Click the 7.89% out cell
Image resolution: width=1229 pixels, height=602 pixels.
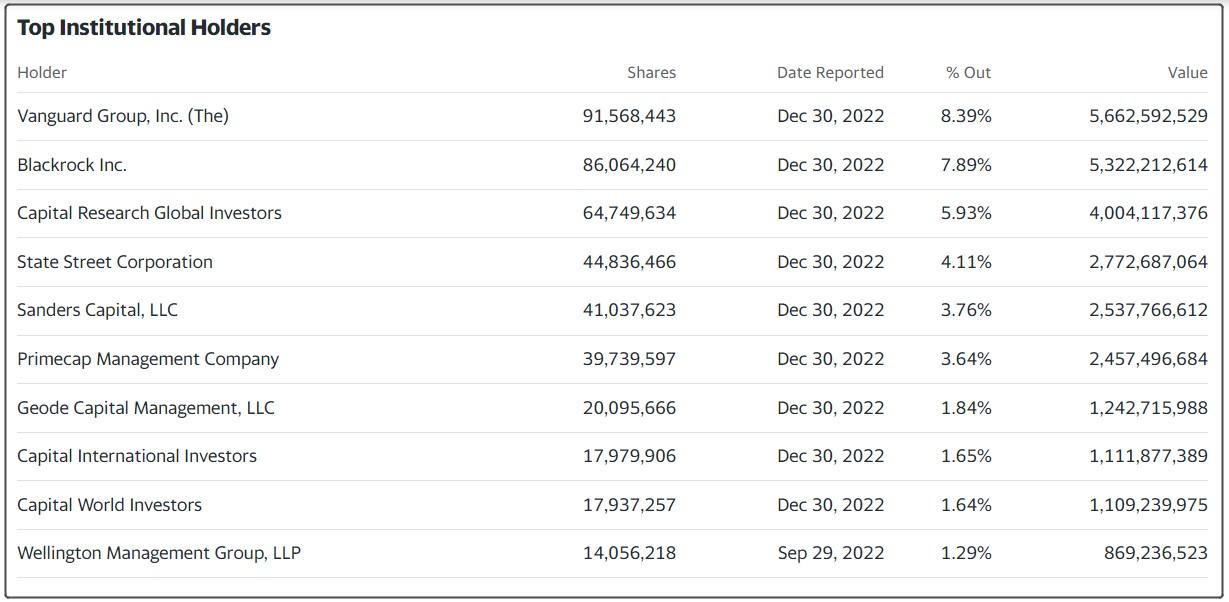coord(966,165)
